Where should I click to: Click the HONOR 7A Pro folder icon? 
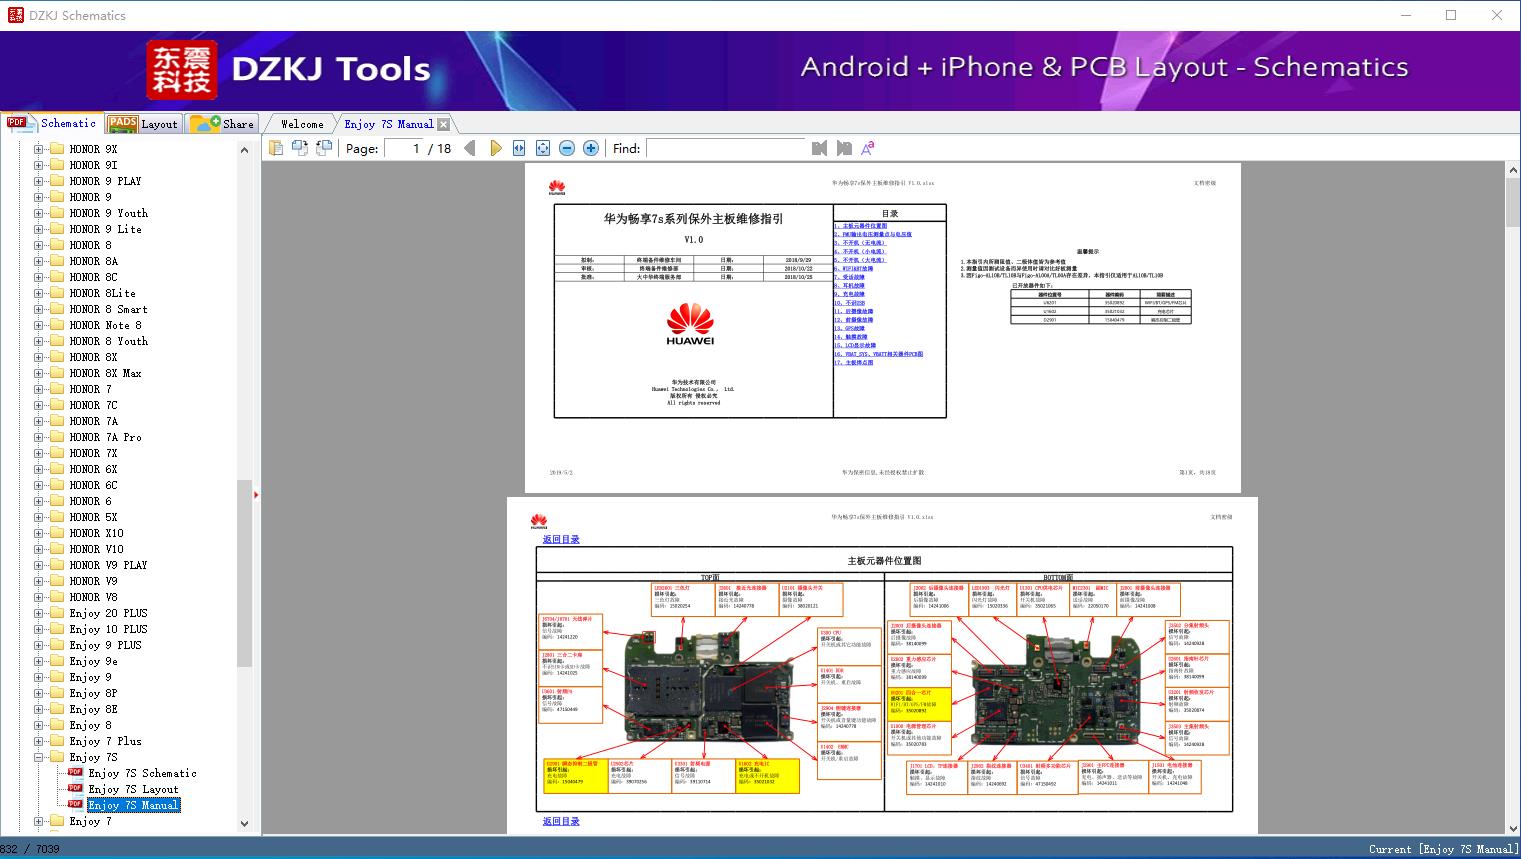57,437
